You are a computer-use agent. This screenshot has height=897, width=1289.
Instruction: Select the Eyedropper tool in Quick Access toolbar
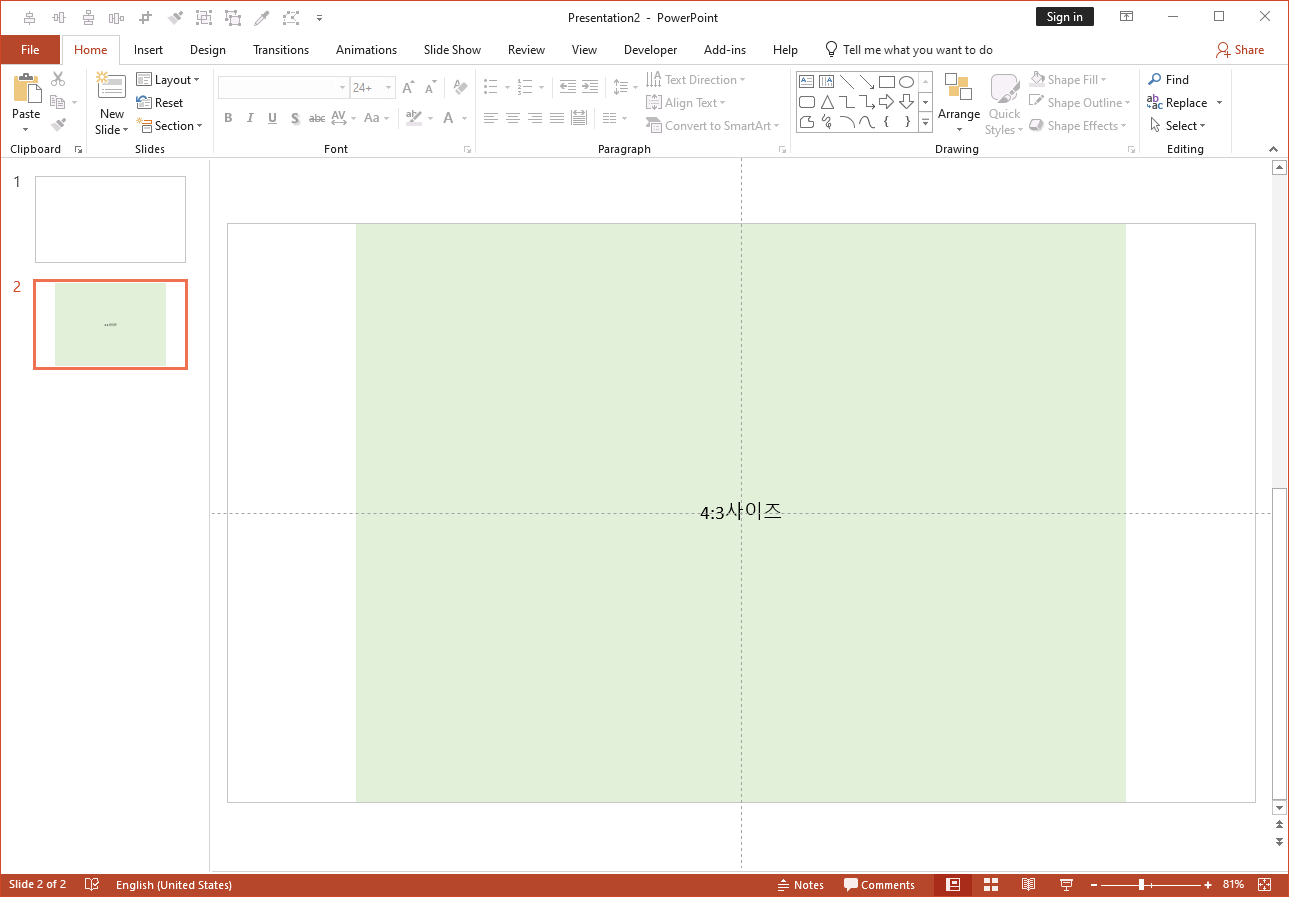(262, 18)
